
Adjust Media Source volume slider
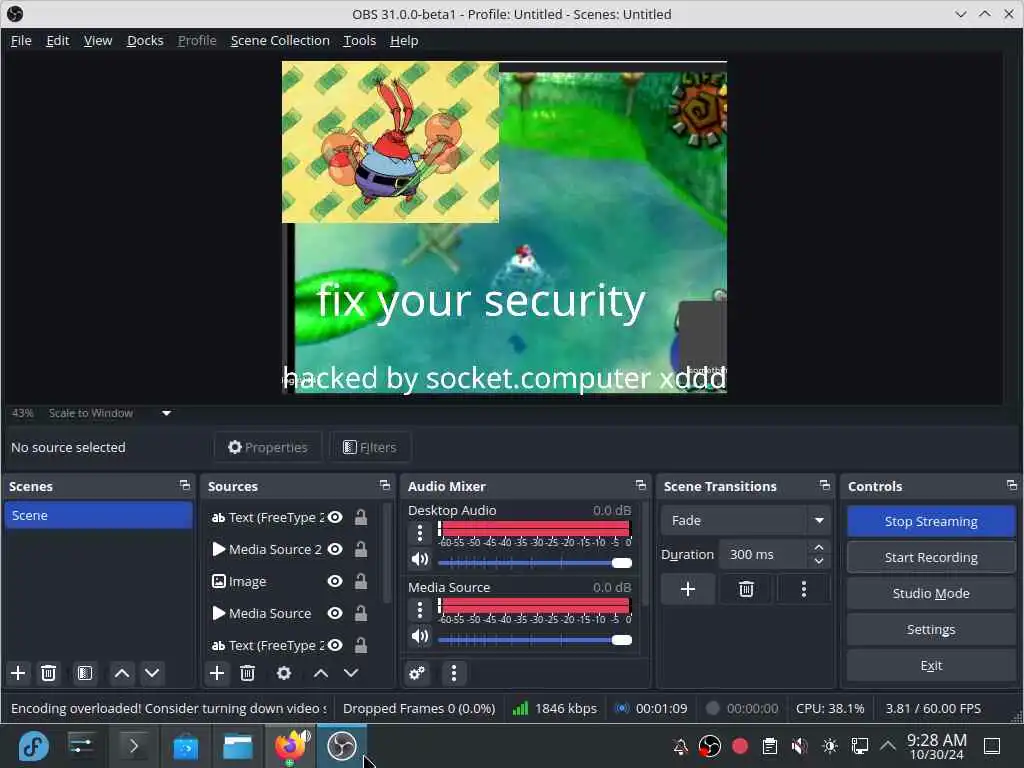[x=535, y=640]
